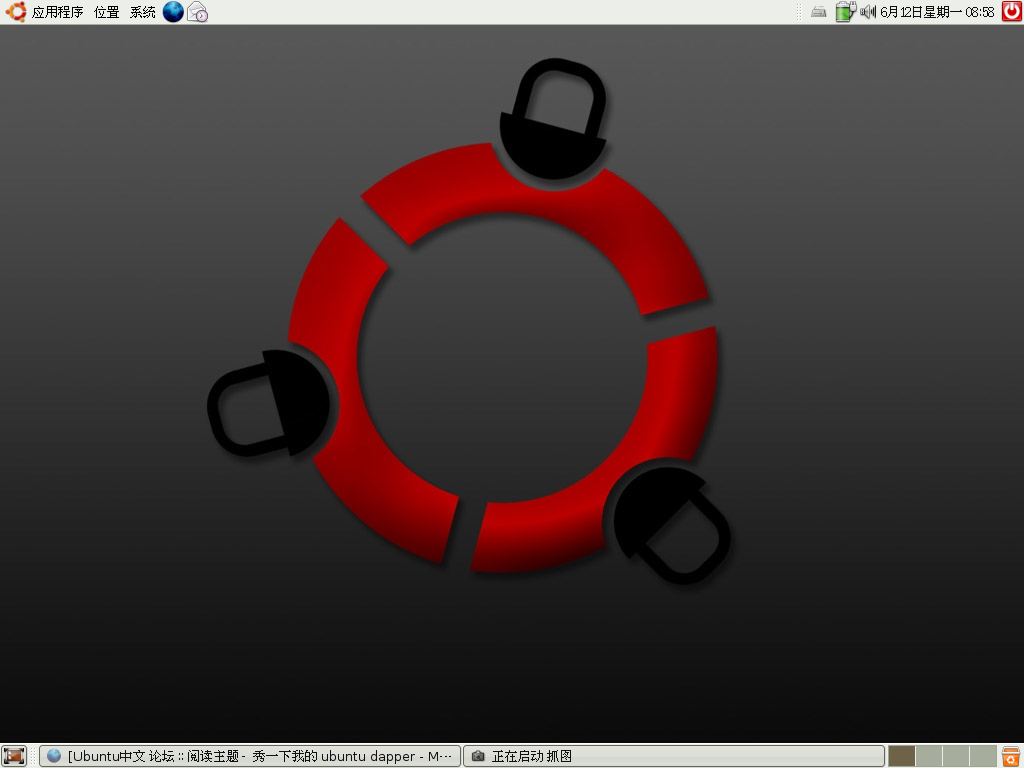Launch the web browser globe icon
Image resolution: width=1024 pixels, height=768 pixels.
point(173,12)
